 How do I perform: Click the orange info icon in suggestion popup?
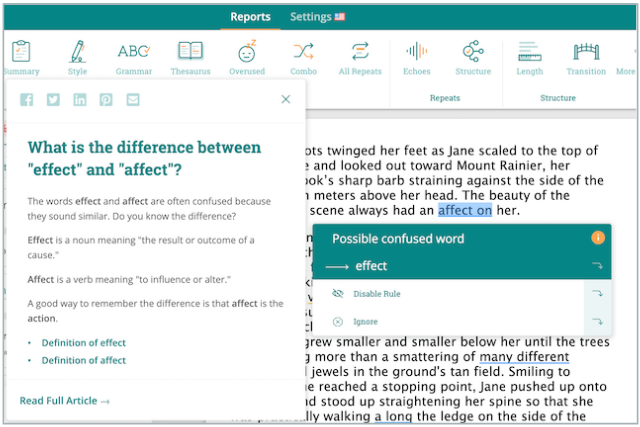[598, 238]
